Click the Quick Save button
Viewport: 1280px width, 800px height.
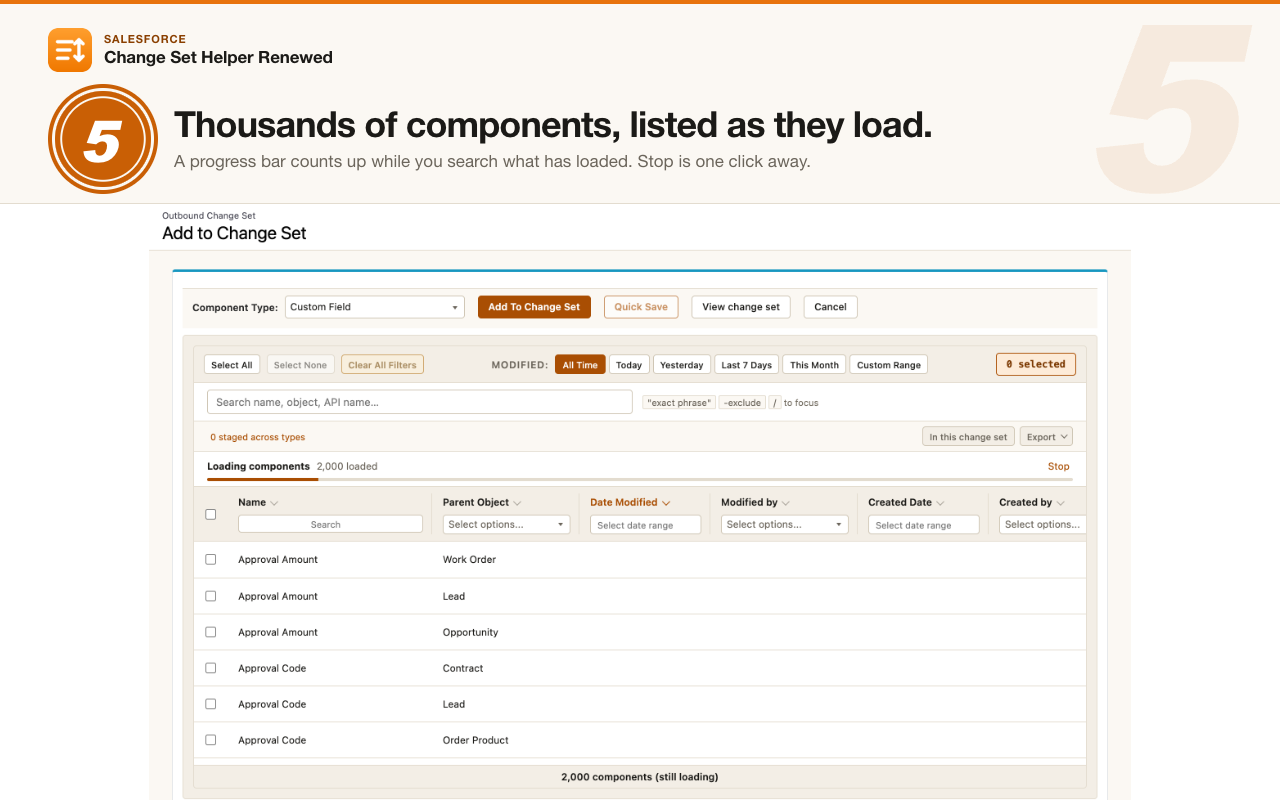(641, 307)
